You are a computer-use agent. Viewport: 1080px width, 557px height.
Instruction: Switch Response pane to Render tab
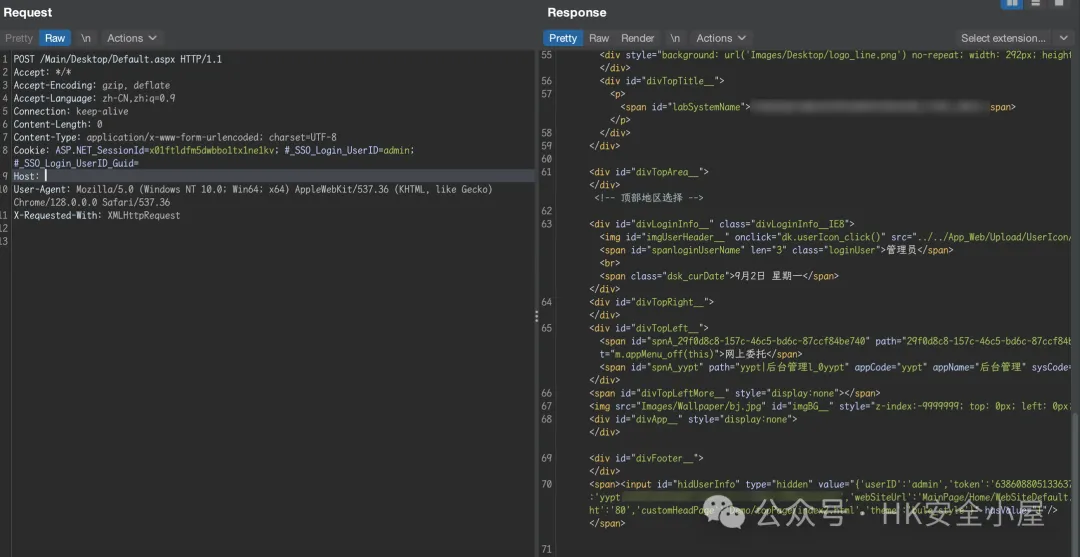tap(638, 39)
